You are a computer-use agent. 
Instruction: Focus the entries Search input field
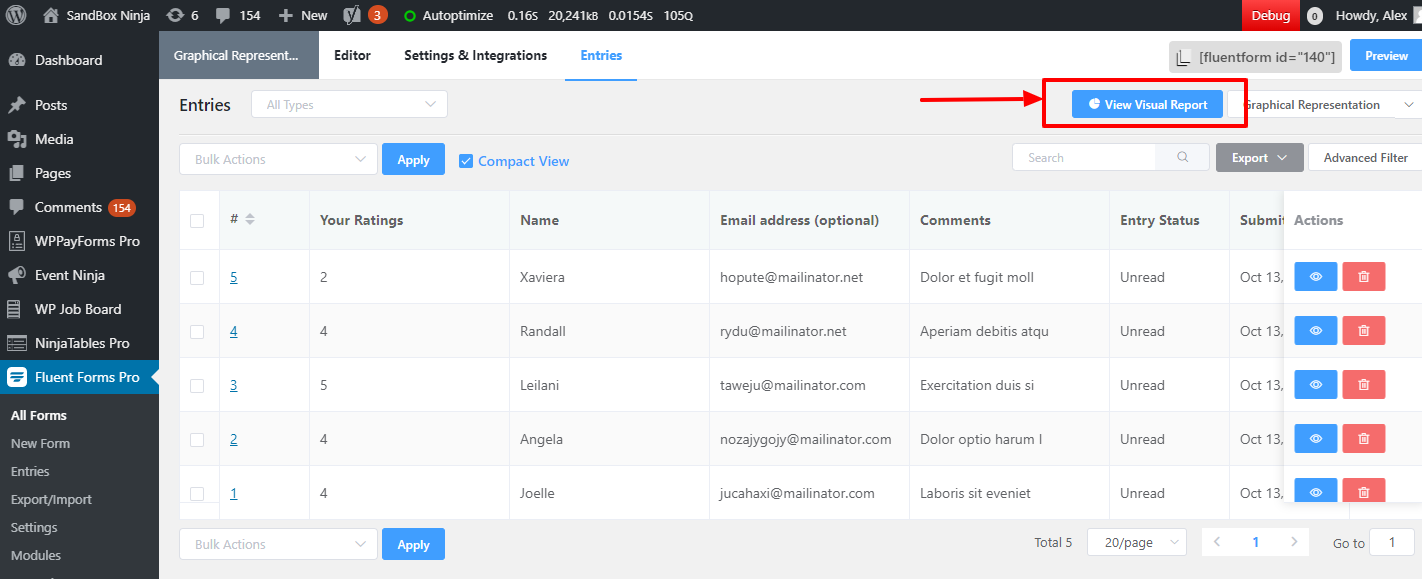[x=1084, y=158]
